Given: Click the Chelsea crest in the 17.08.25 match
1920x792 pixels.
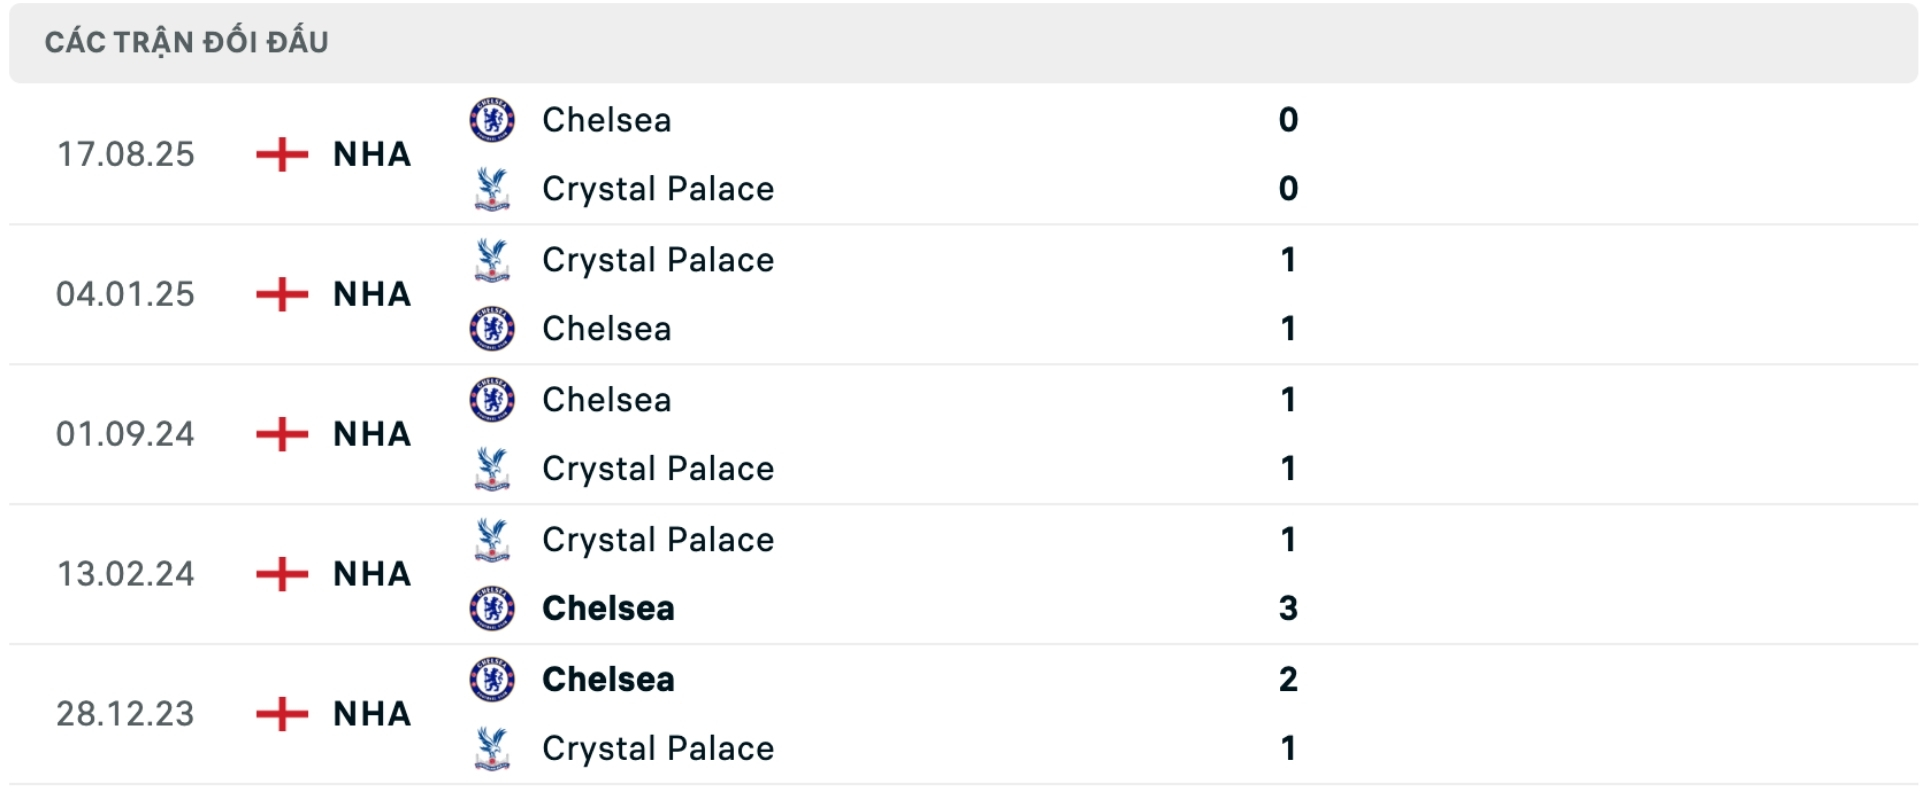Looking at the screenshot, I should click(490, 119).
